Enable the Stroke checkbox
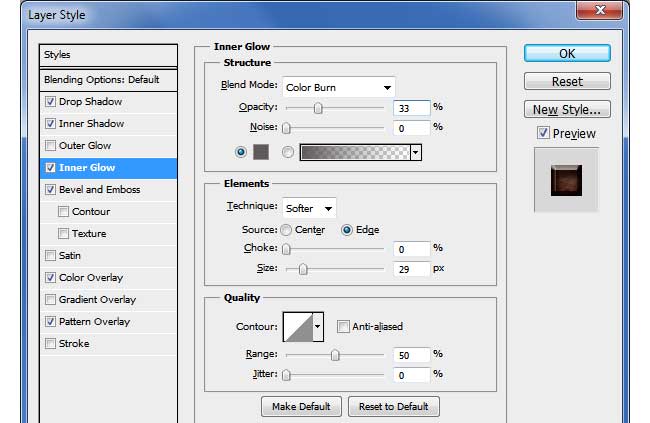Viewport: 650px width, 423px height. pos(50,343)
